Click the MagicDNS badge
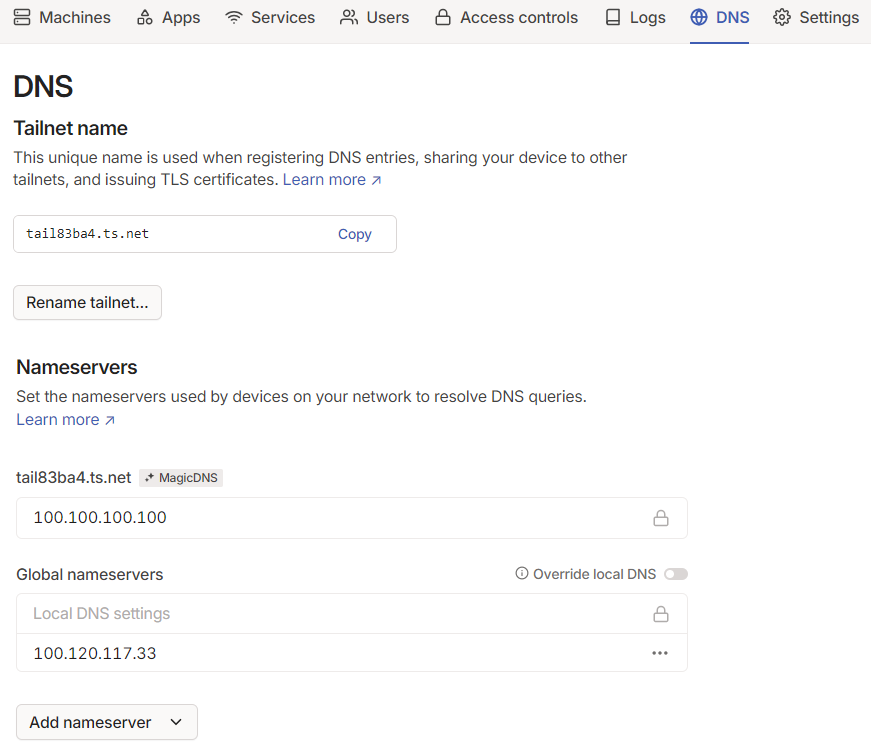The width and height of the screenshot is (871, 747). [181, 478]
